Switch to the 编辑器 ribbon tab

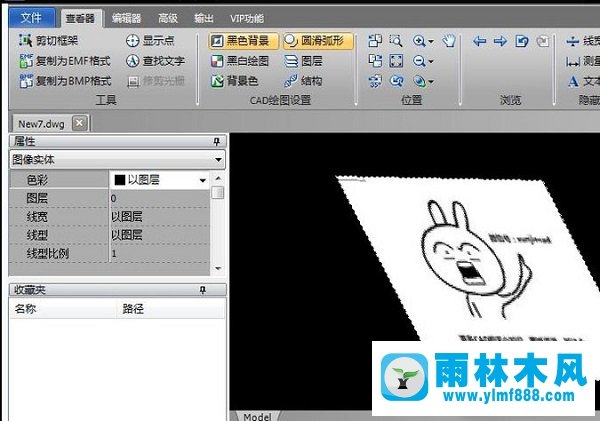point(126,18)
